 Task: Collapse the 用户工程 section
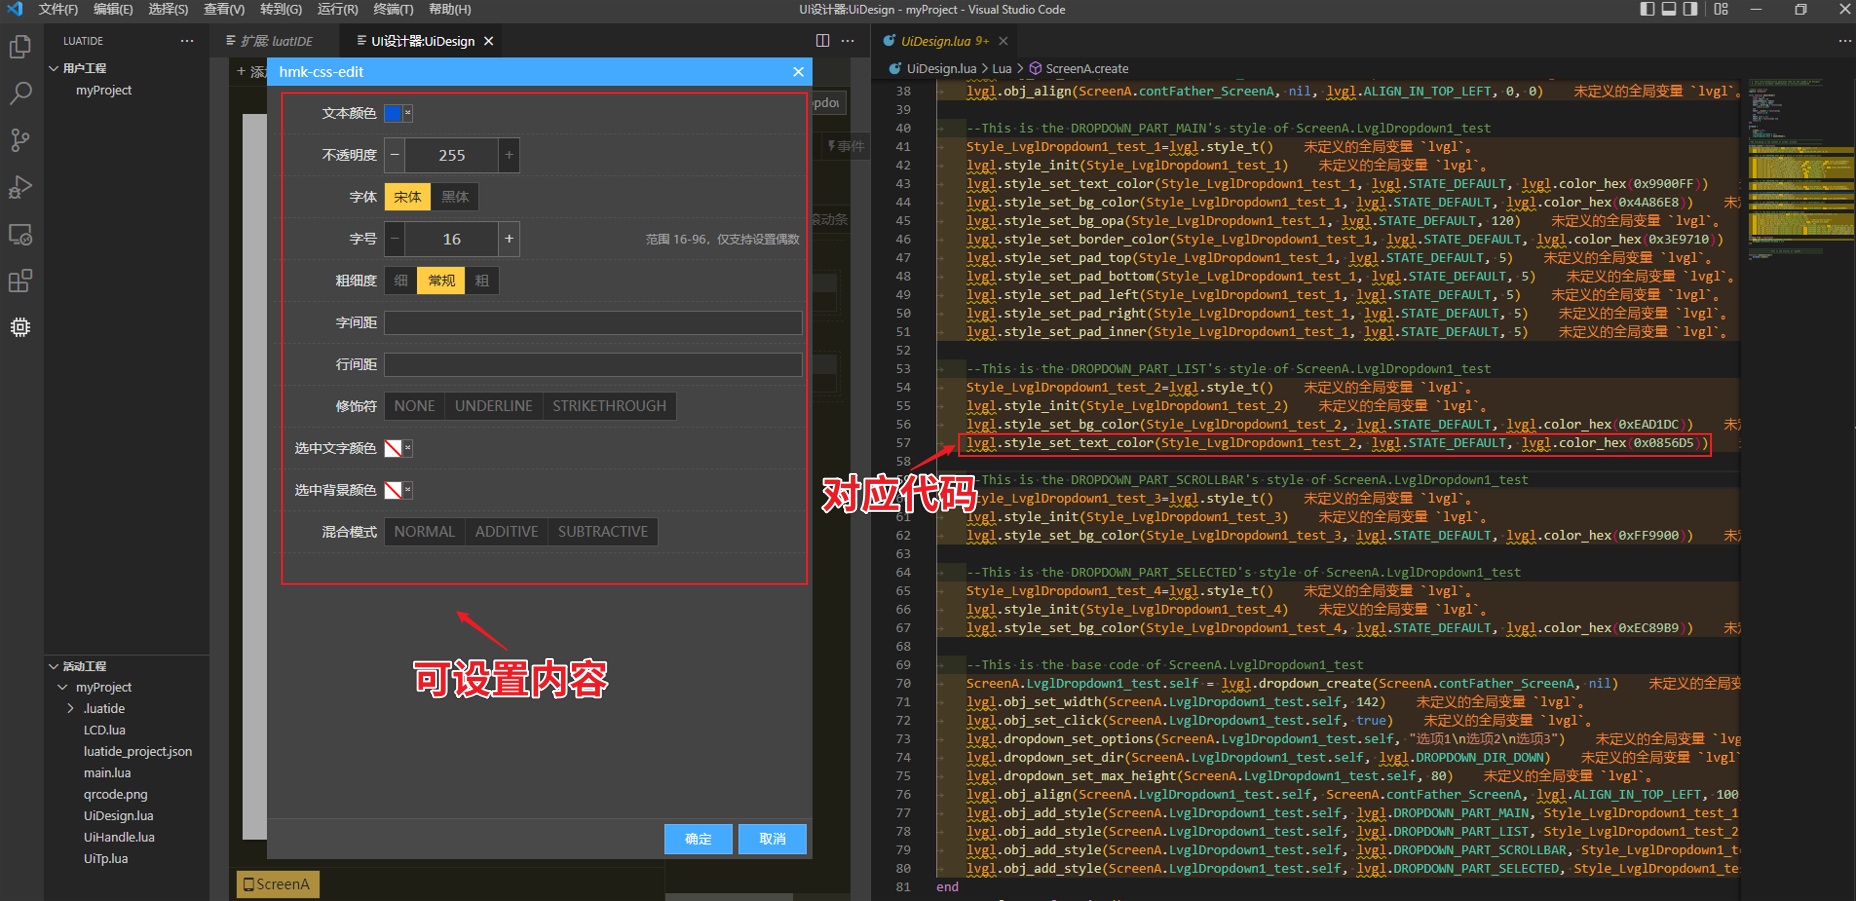coord(54,68)
